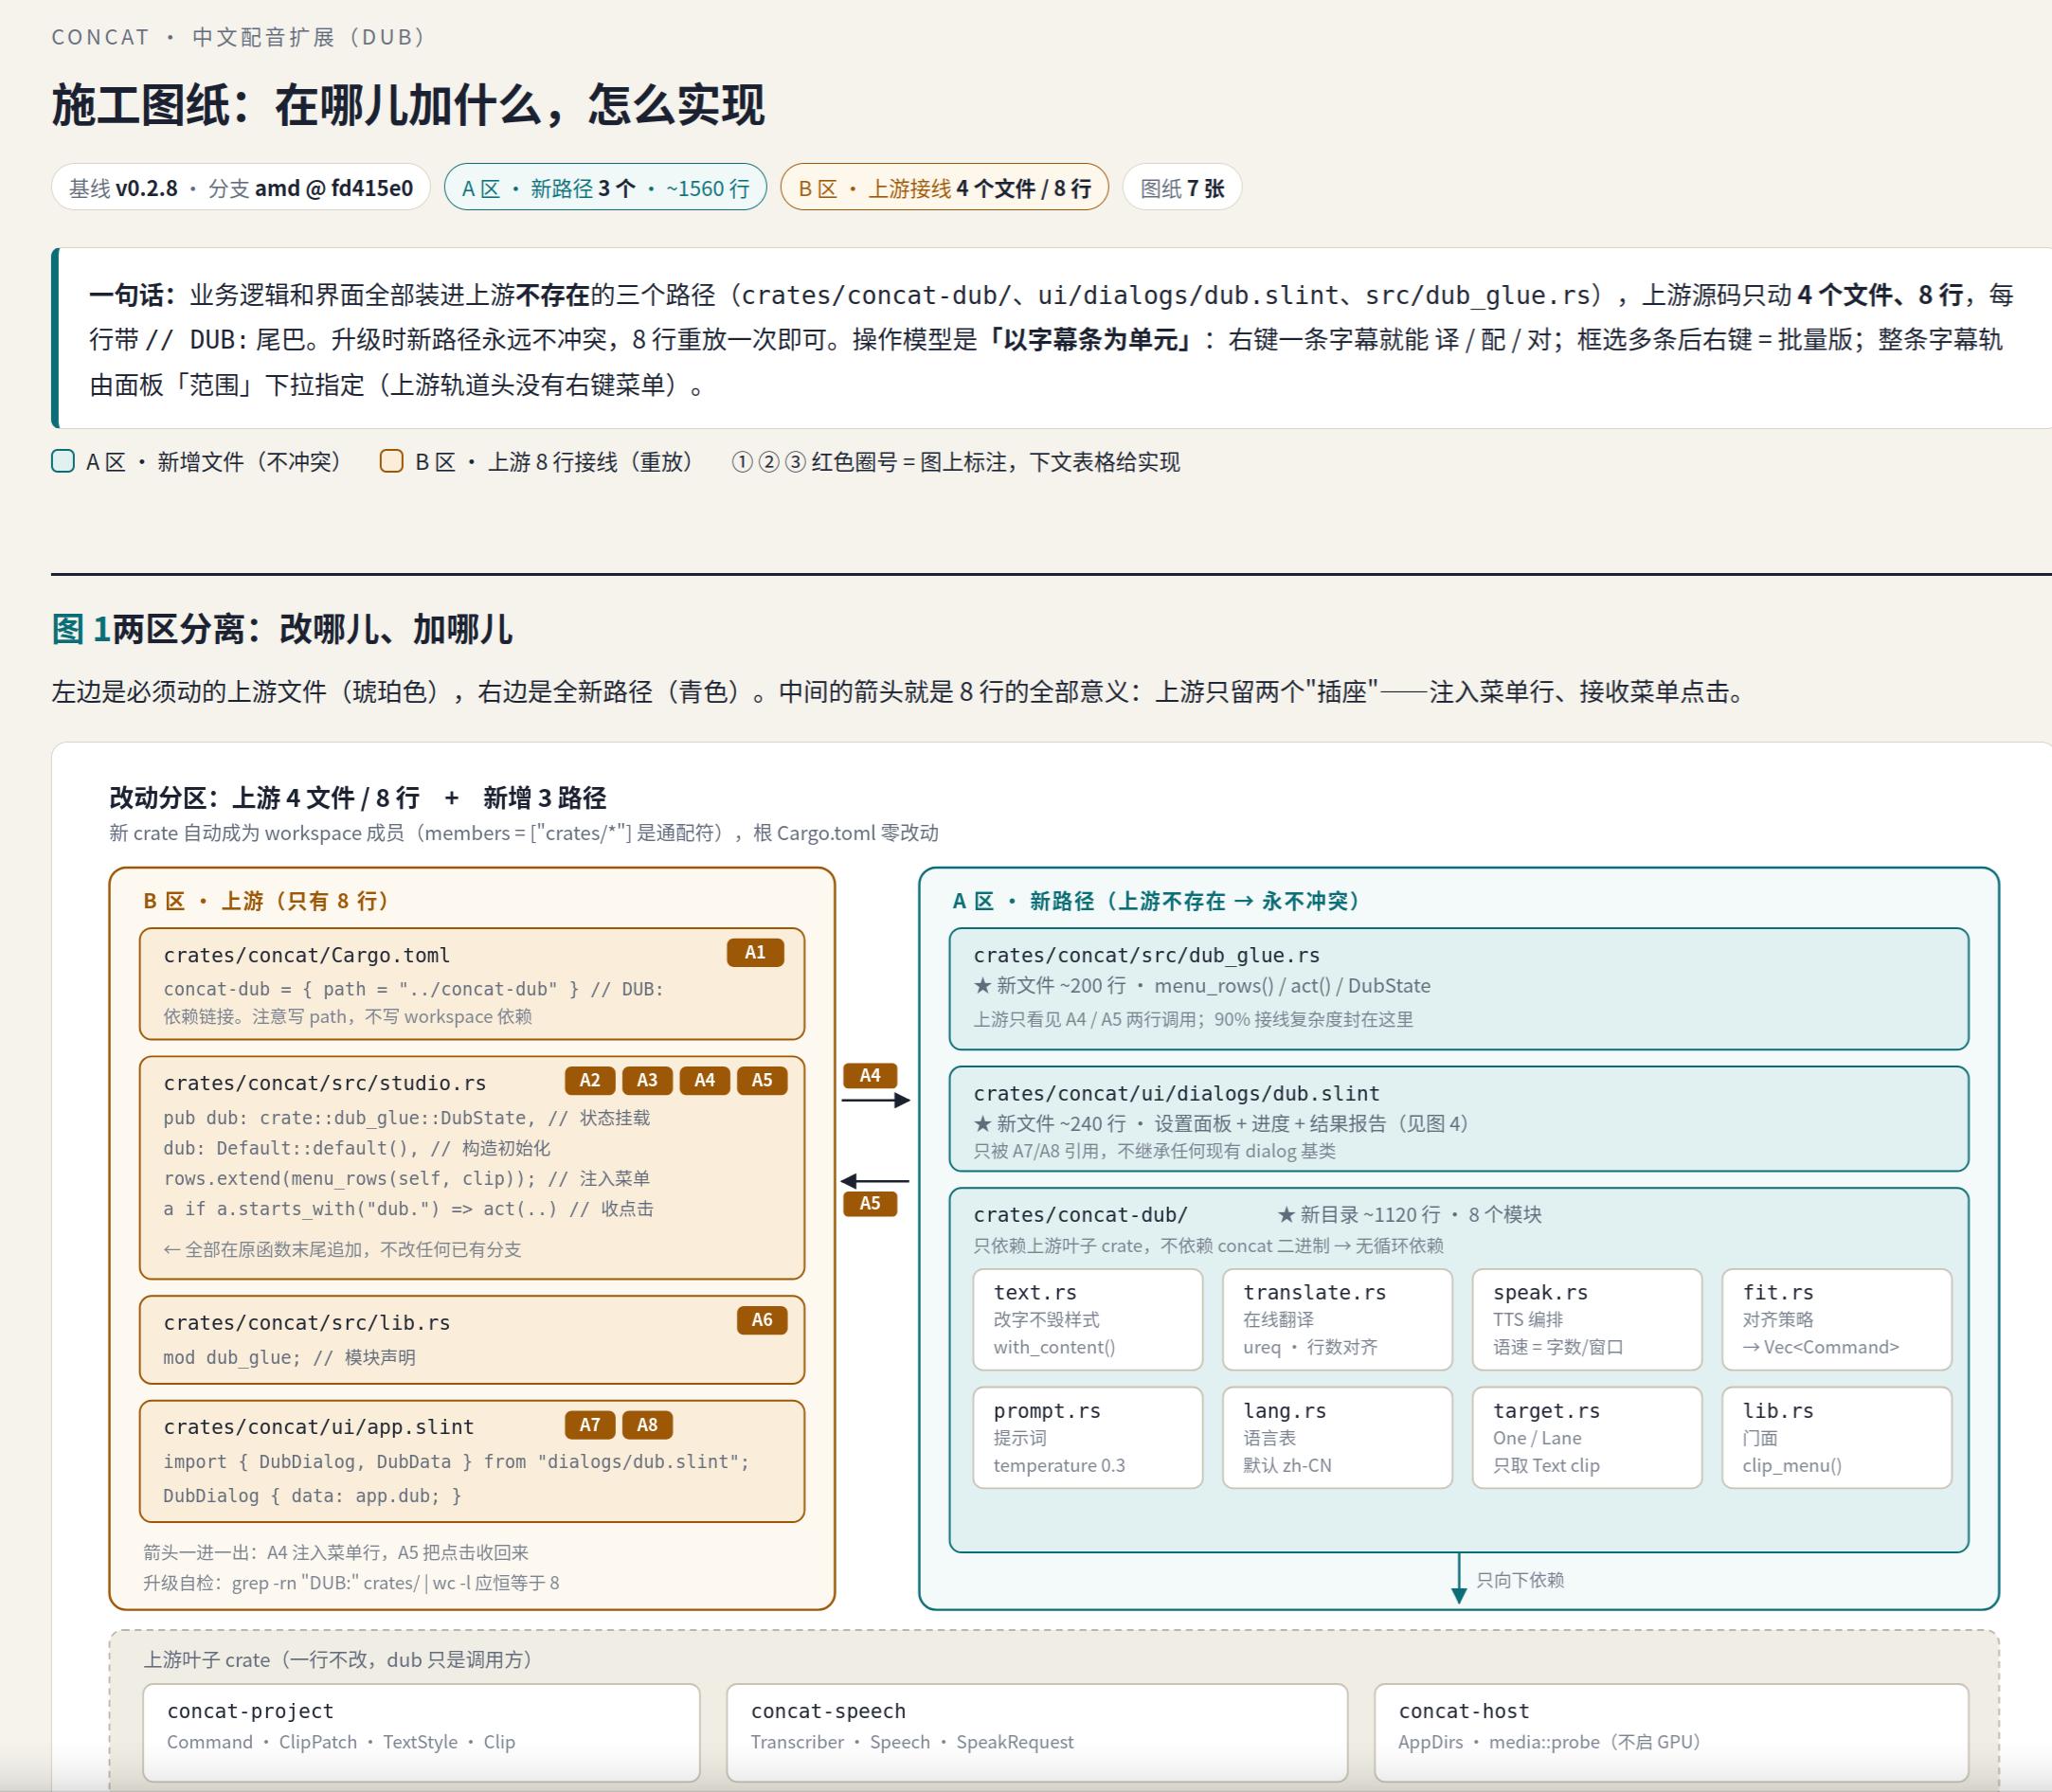Click the 基线 v0.2.8 branch pill

pos(241,187)
